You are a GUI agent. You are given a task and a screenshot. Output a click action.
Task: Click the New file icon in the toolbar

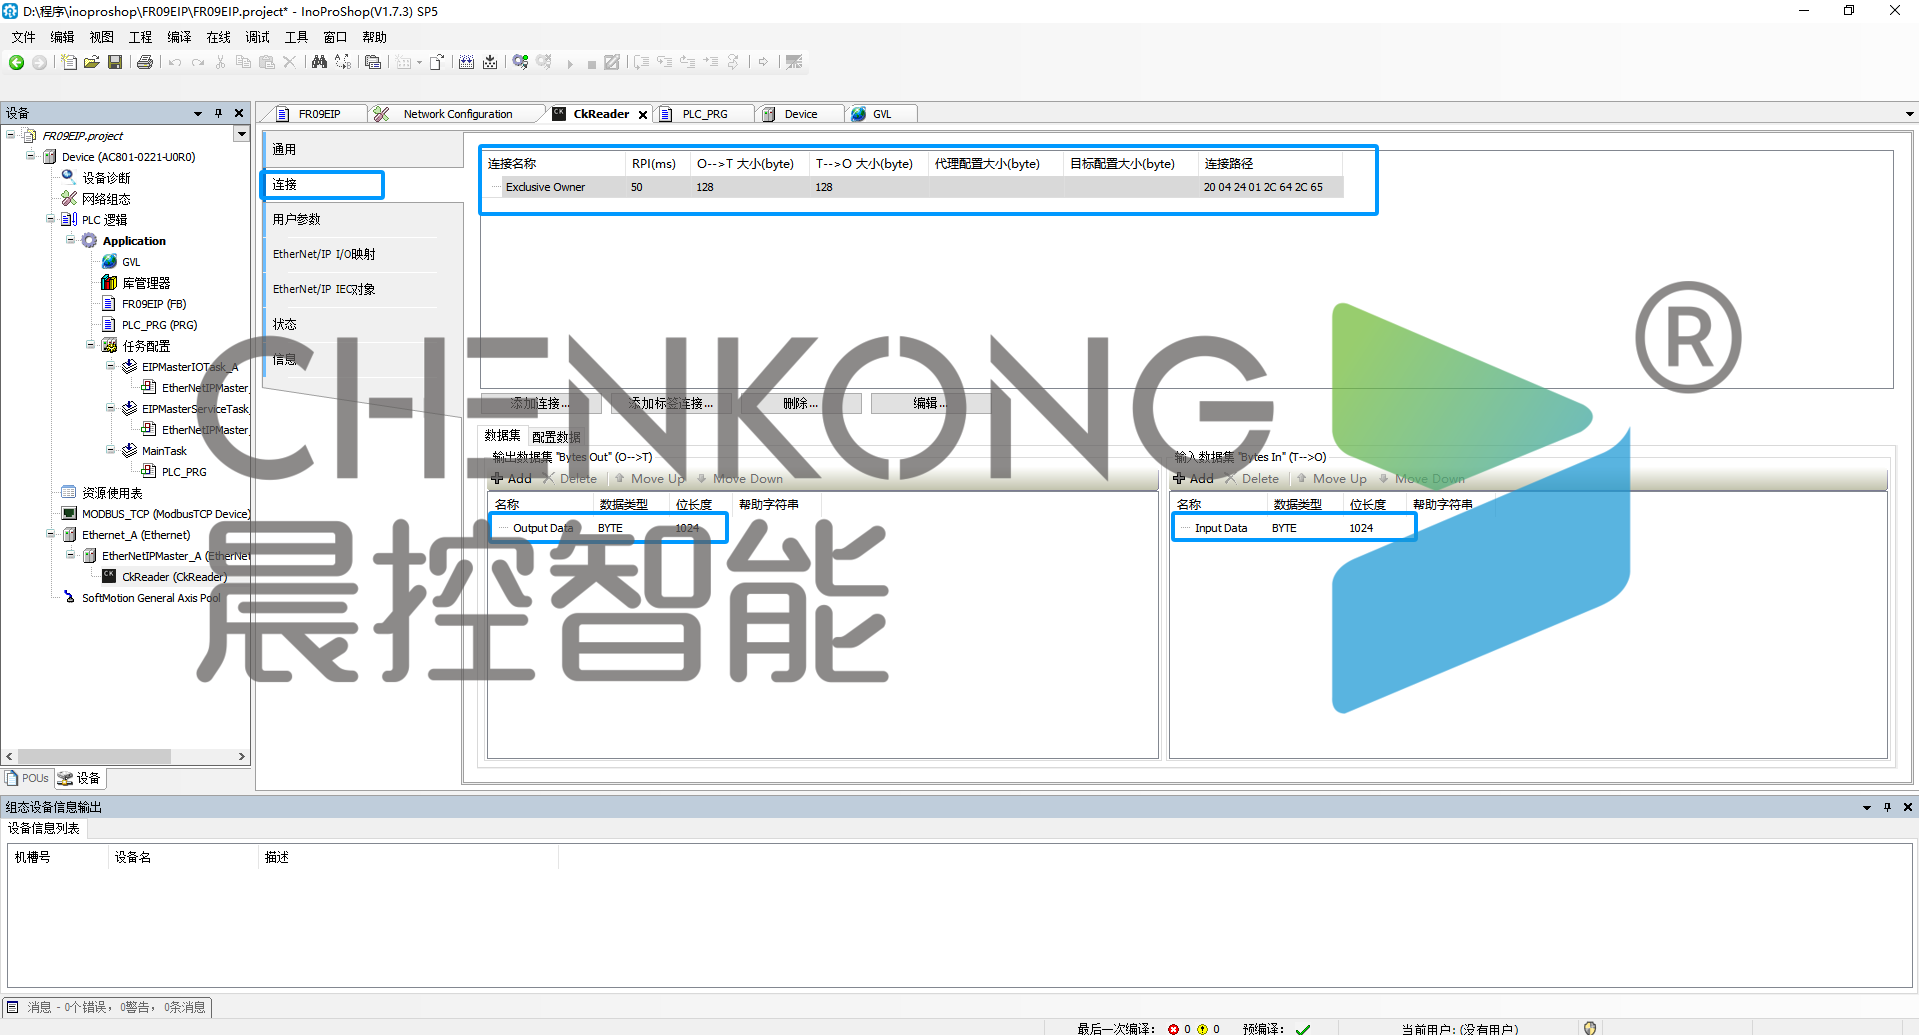(68, 62)
